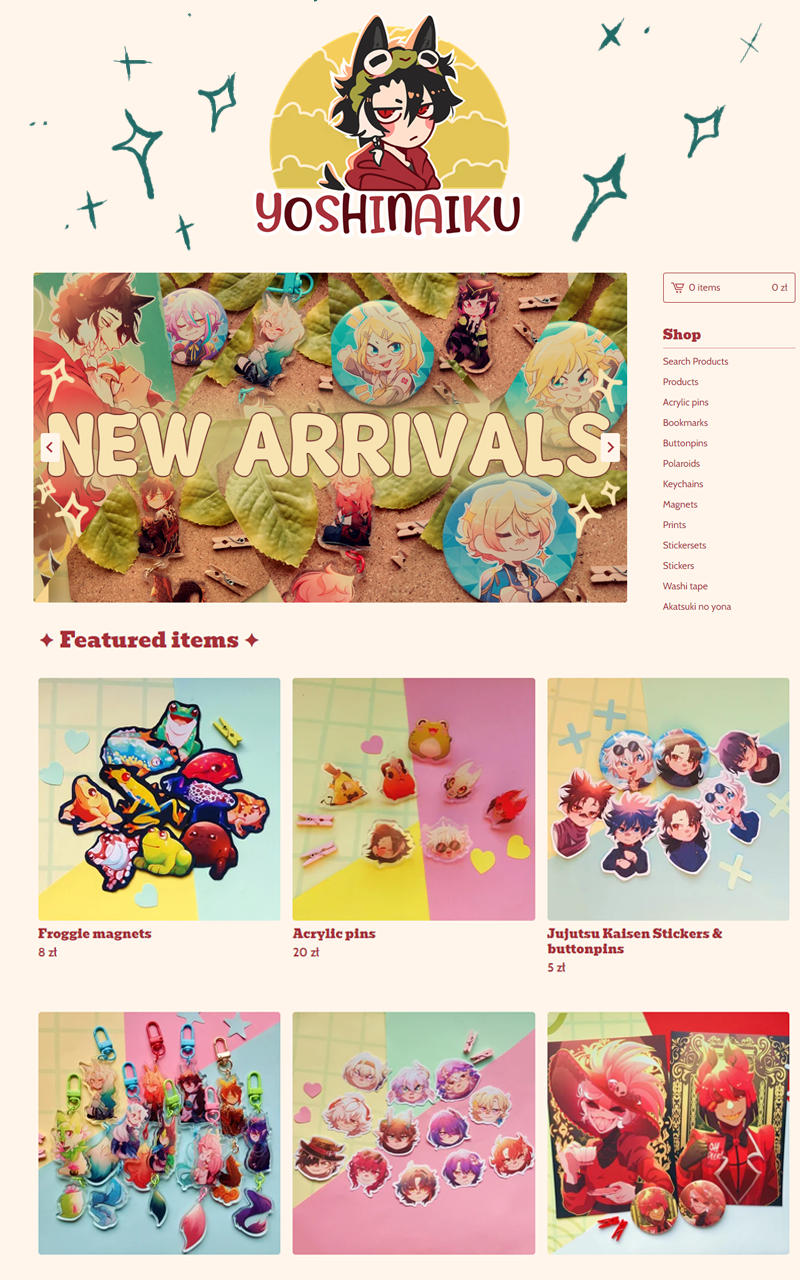Viewport: 800px width, 1280px height.
Task: Open the cart showing 0 items
Action: point(729,288)
